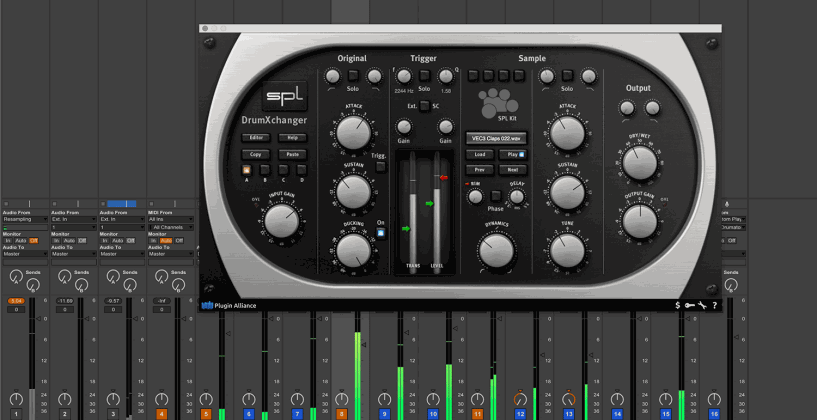
Task: Click the SPL logo badge
Action: click(284, 96)
